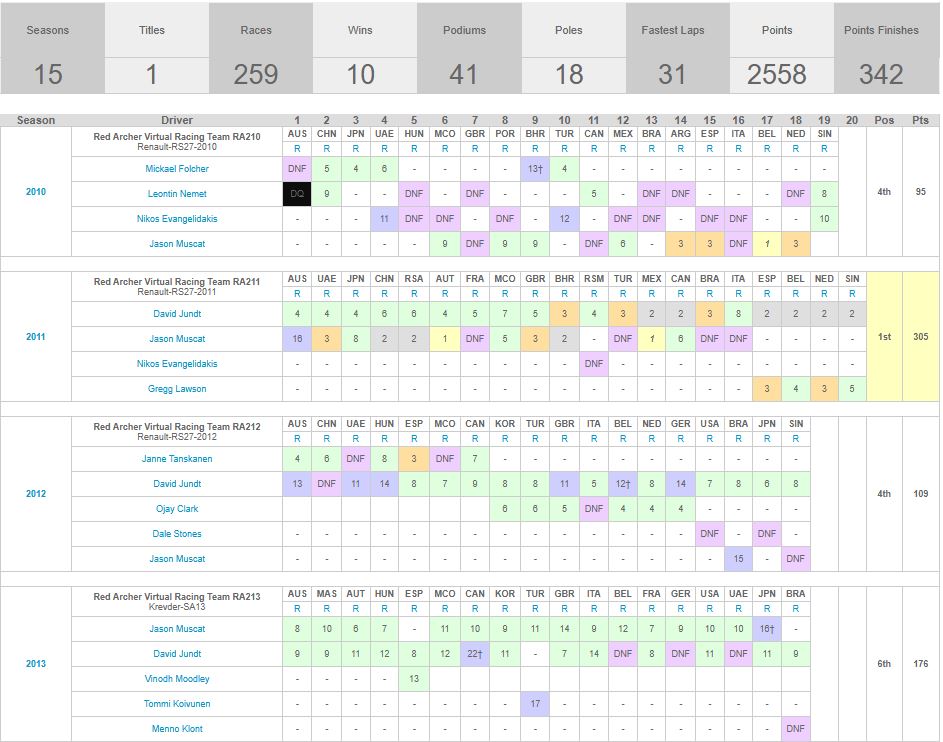Open the 2010 season link
The height and width of the screenshot is (742, 943).
[36, 192]
